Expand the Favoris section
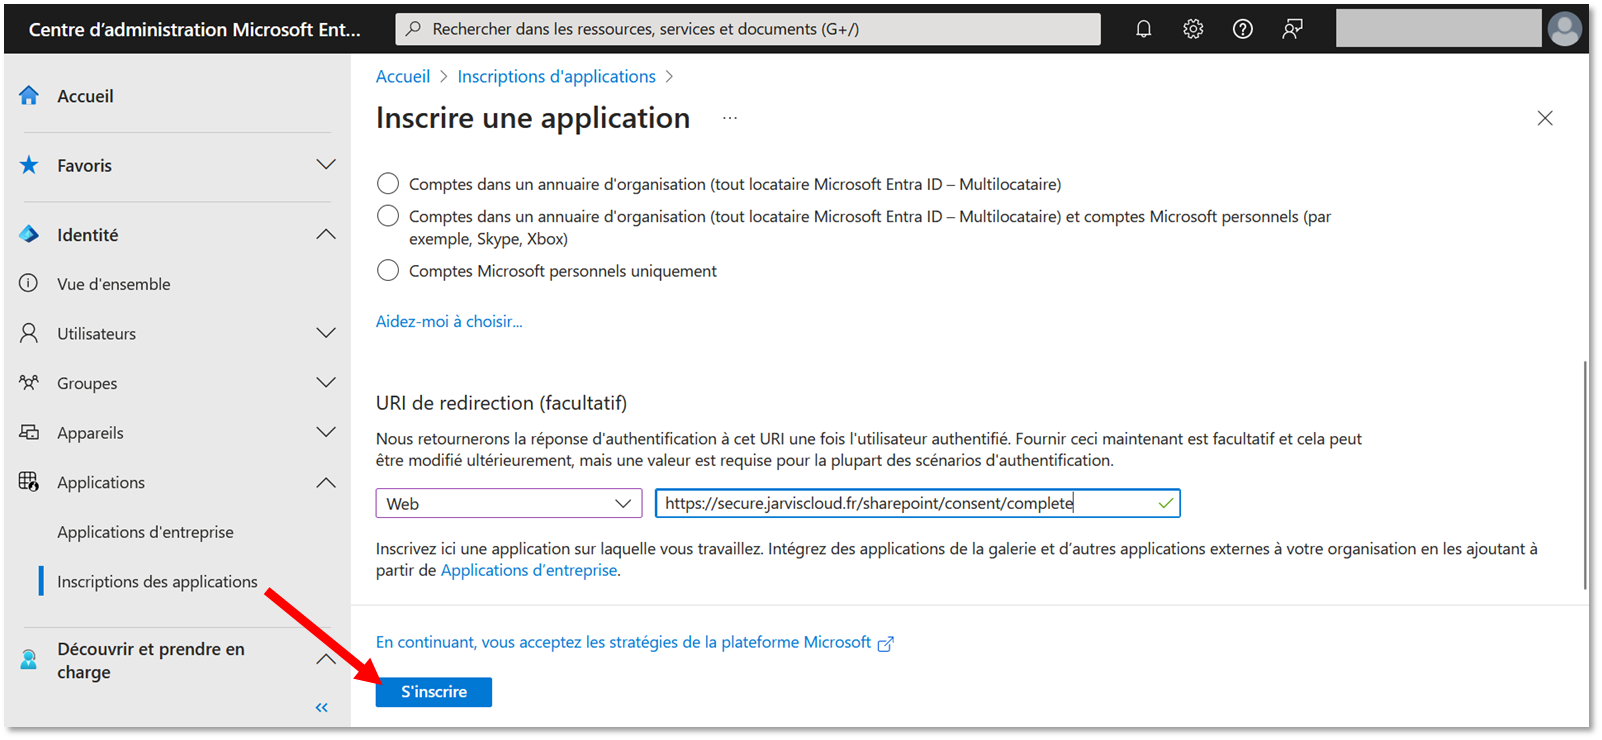 (x=326, y=165)
